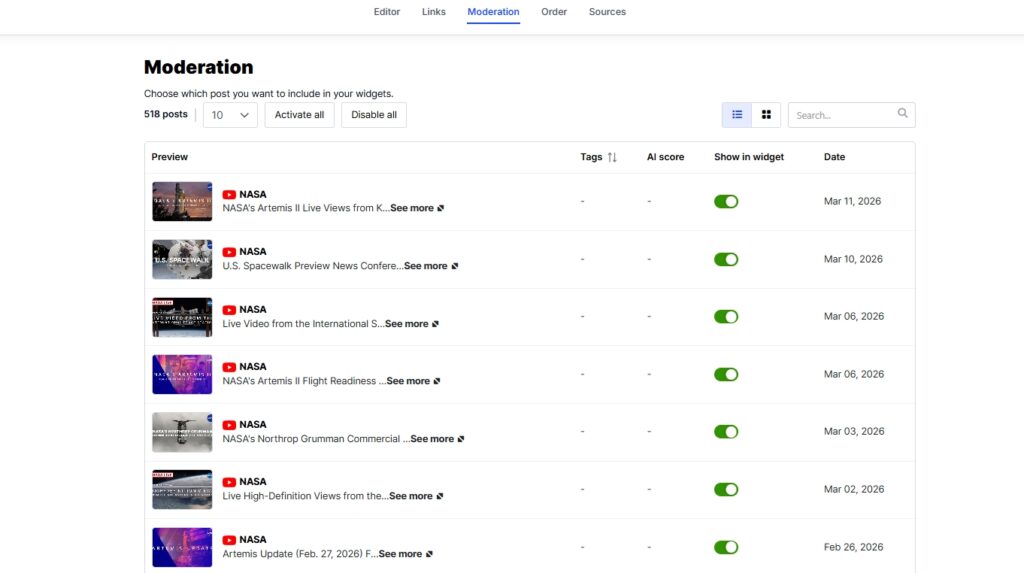Click the 518 posts count label
This screenshot has width=1024, height=573.
165,114
